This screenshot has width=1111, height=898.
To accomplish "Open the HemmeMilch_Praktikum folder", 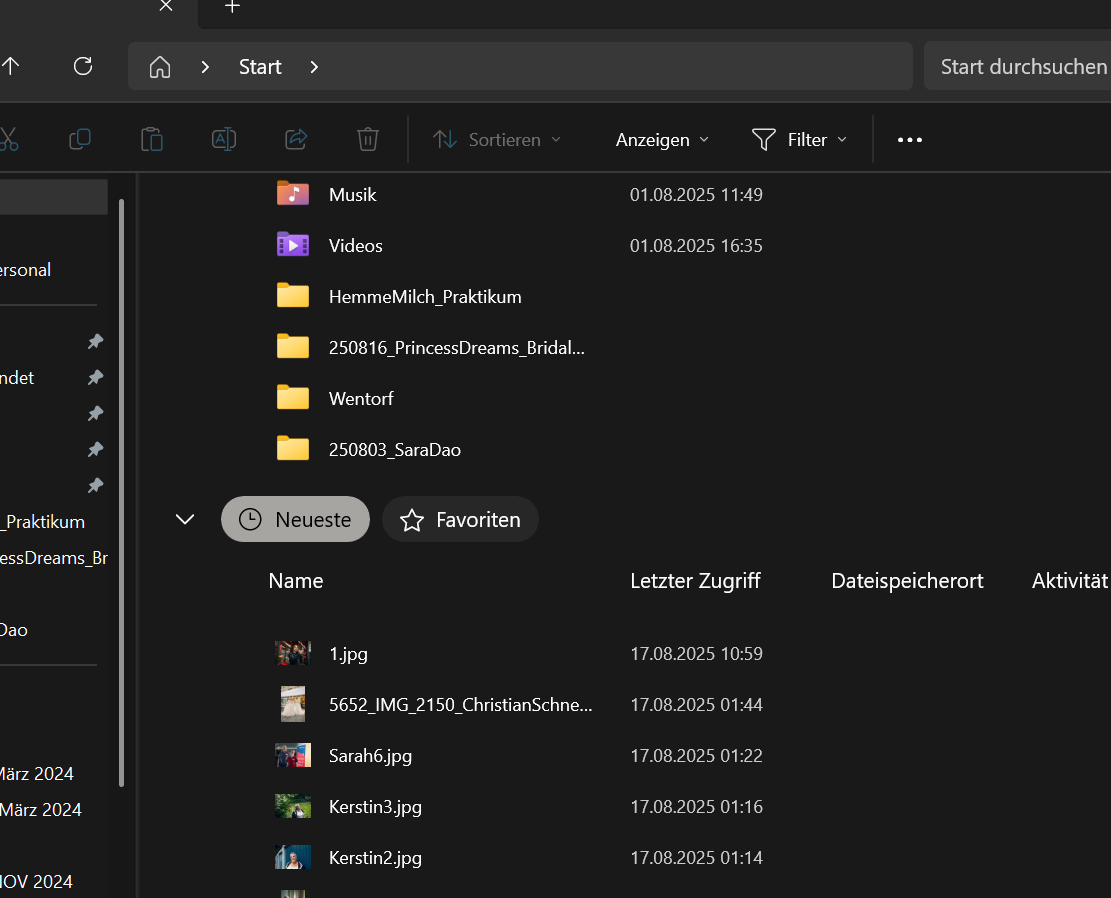I will click(x=424, y=297).
